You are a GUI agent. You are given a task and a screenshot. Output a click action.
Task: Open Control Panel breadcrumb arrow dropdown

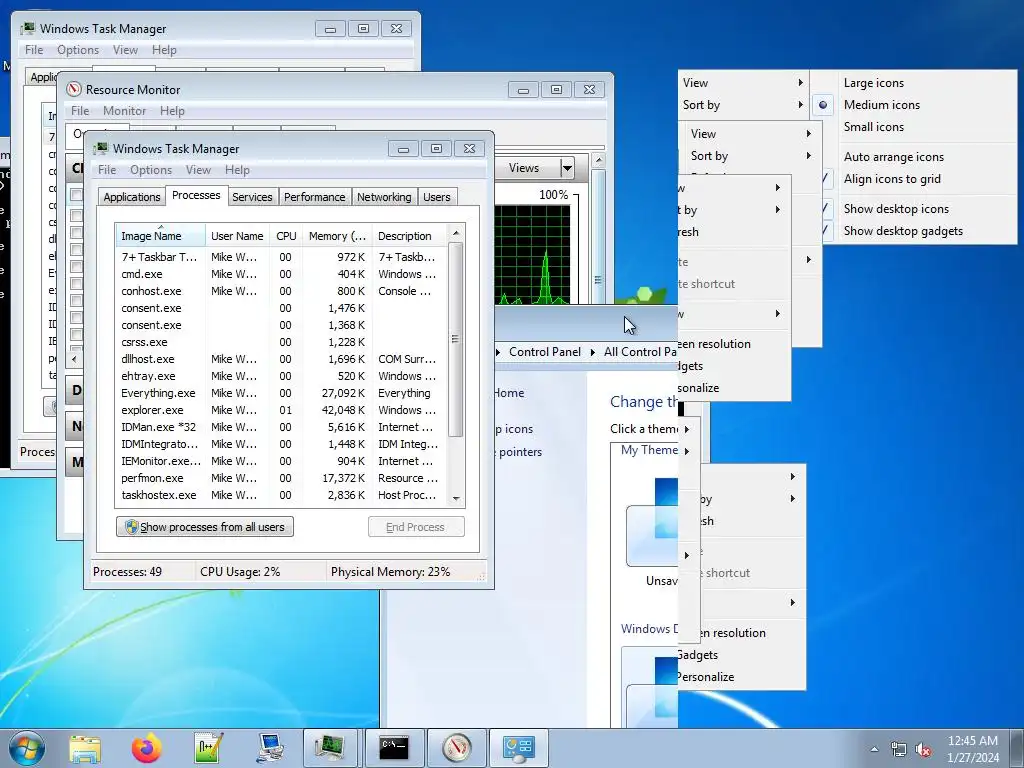(x=592, y=352)
